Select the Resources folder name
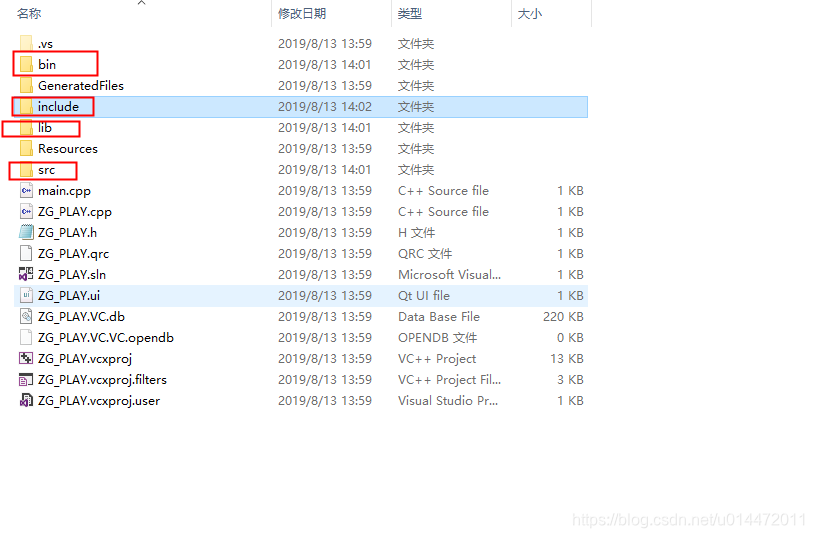 68,149
